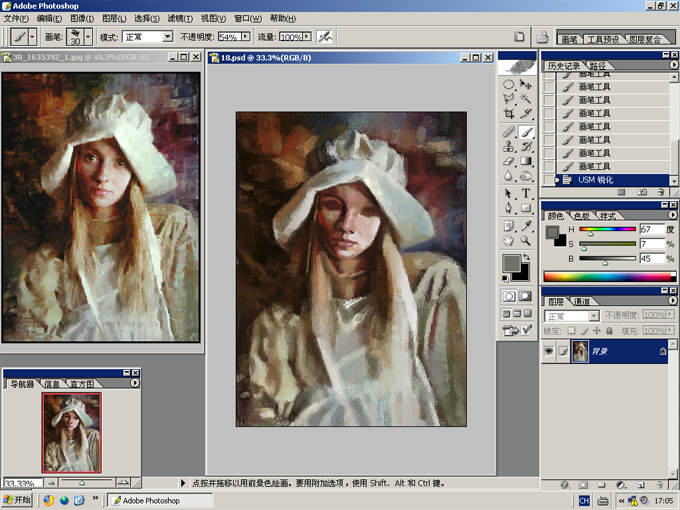Select the Magic Wand tool
Viewport: 680px width, 510px height.
click(526, 99)
